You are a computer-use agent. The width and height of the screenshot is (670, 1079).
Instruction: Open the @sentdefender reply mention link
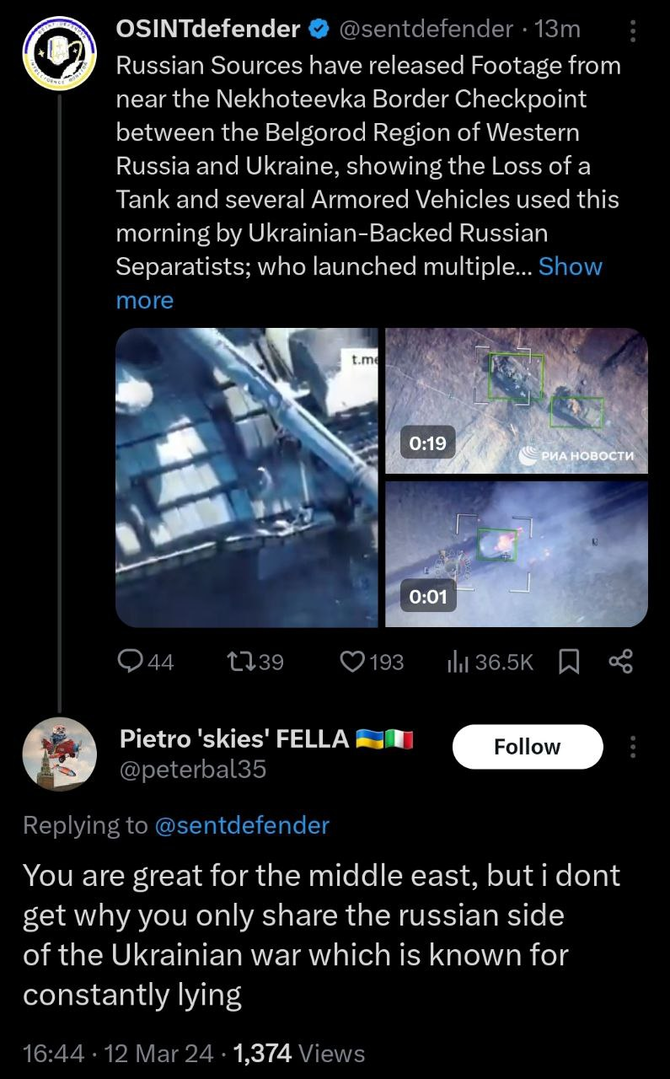click(x=241, y=825)
